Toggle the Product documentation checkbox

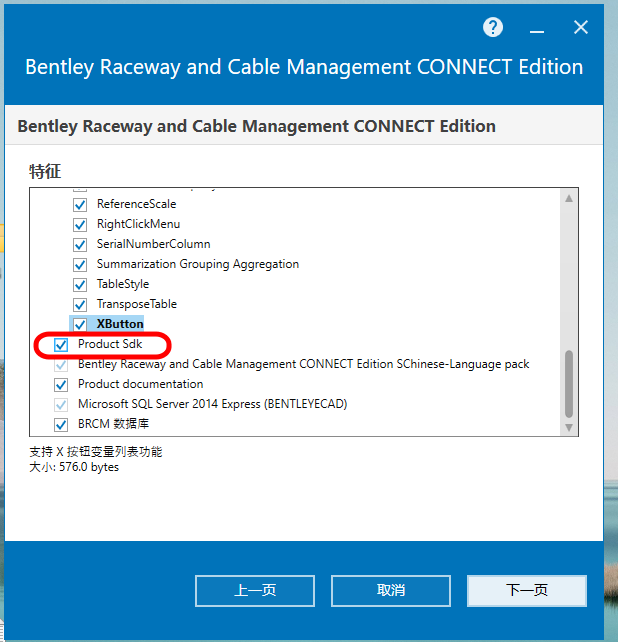point(61,384)
